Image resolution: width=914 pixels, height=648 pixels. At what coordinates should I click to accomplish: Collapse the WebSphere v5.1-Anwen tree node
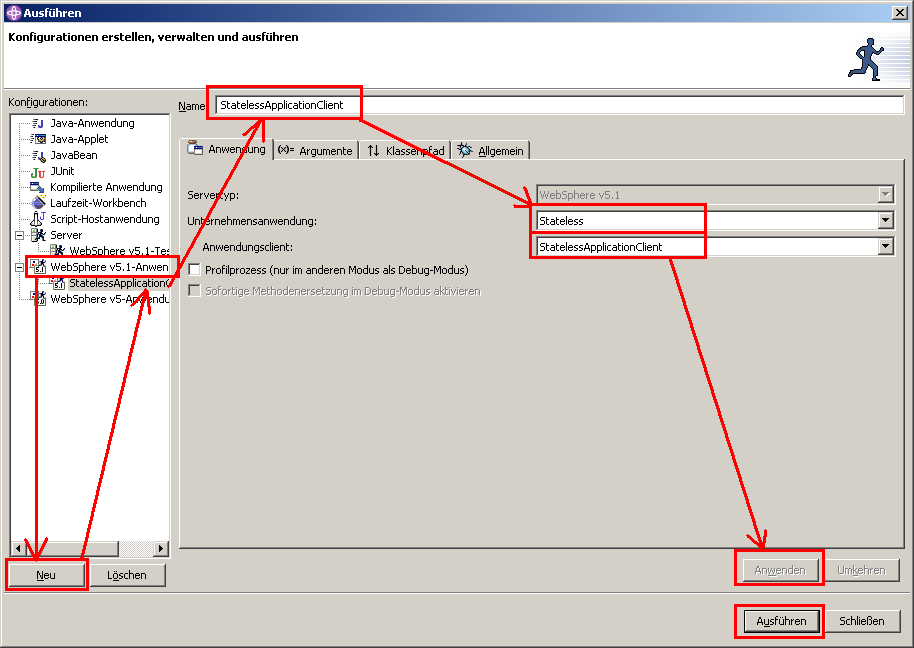[x=19, y=267]
